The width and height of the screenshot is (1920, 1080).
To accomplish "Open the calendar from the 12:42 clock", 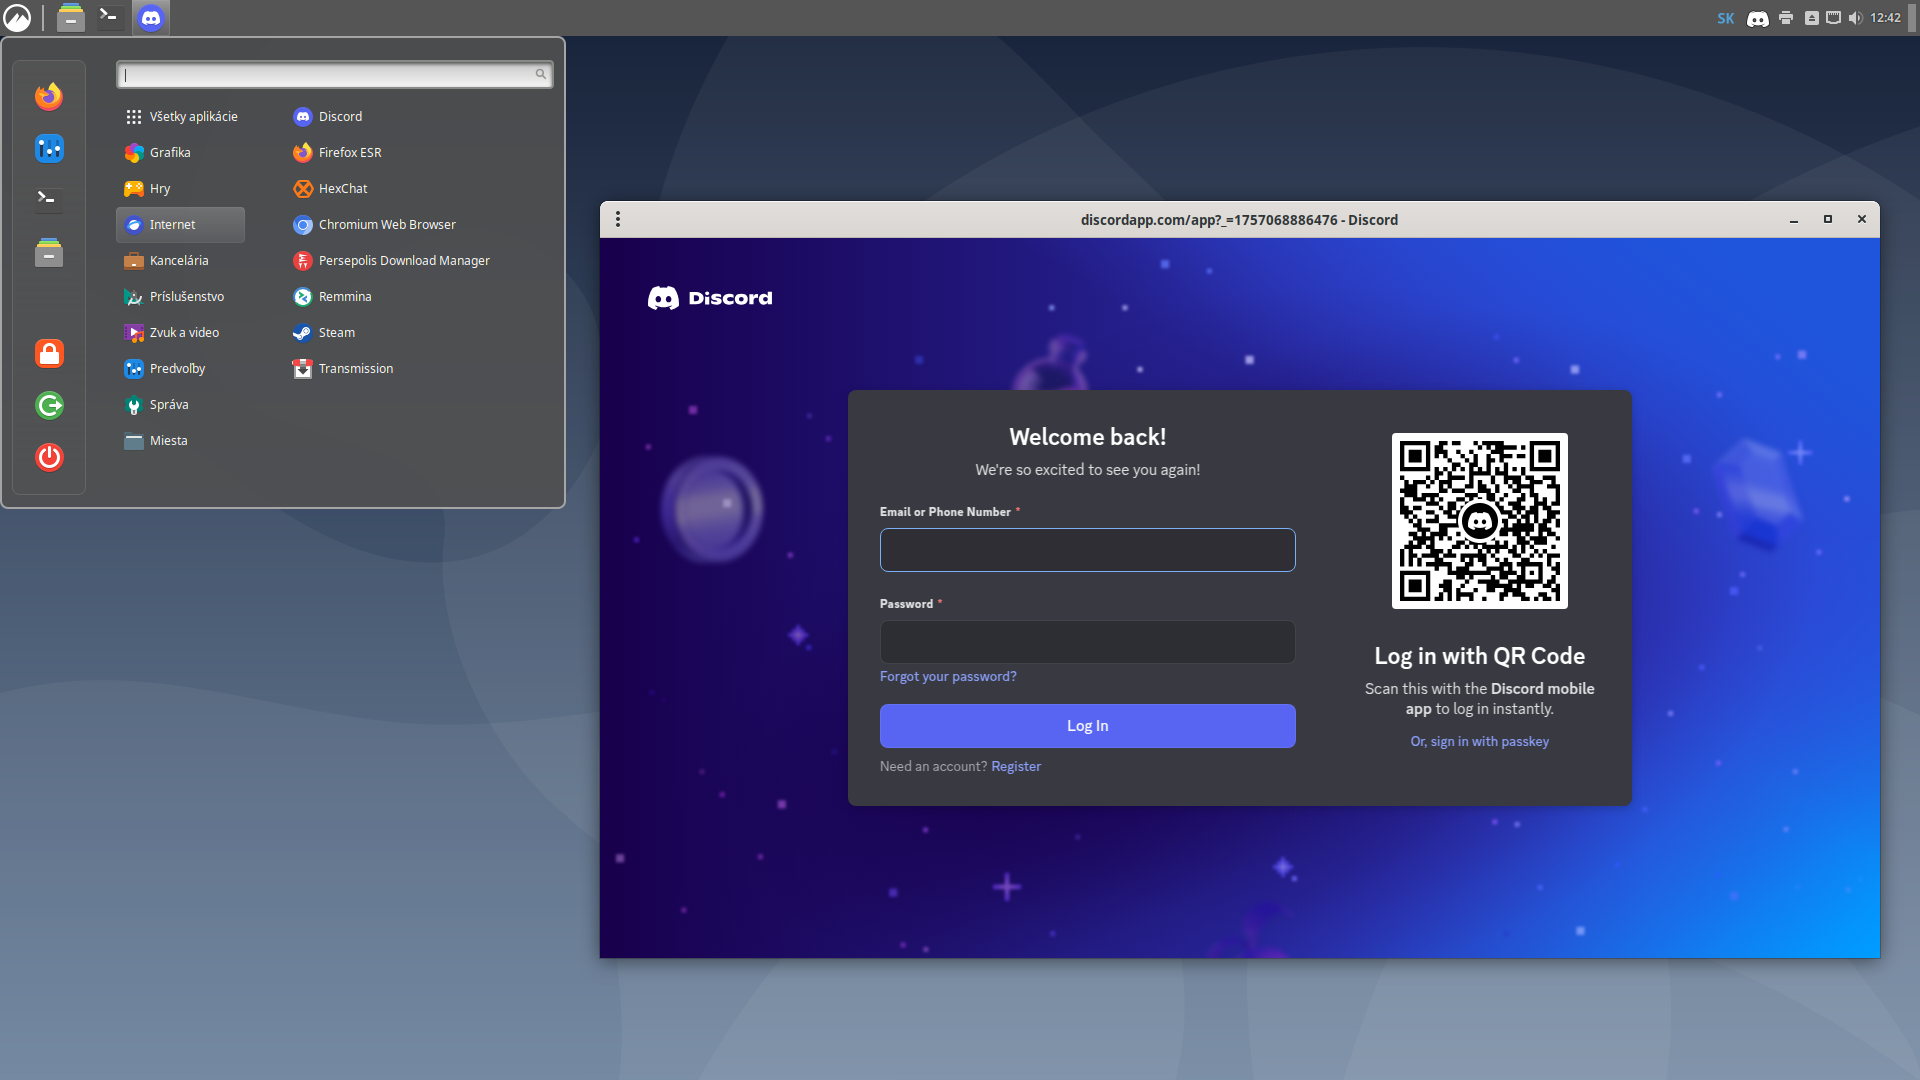I will pos(1885,18).
